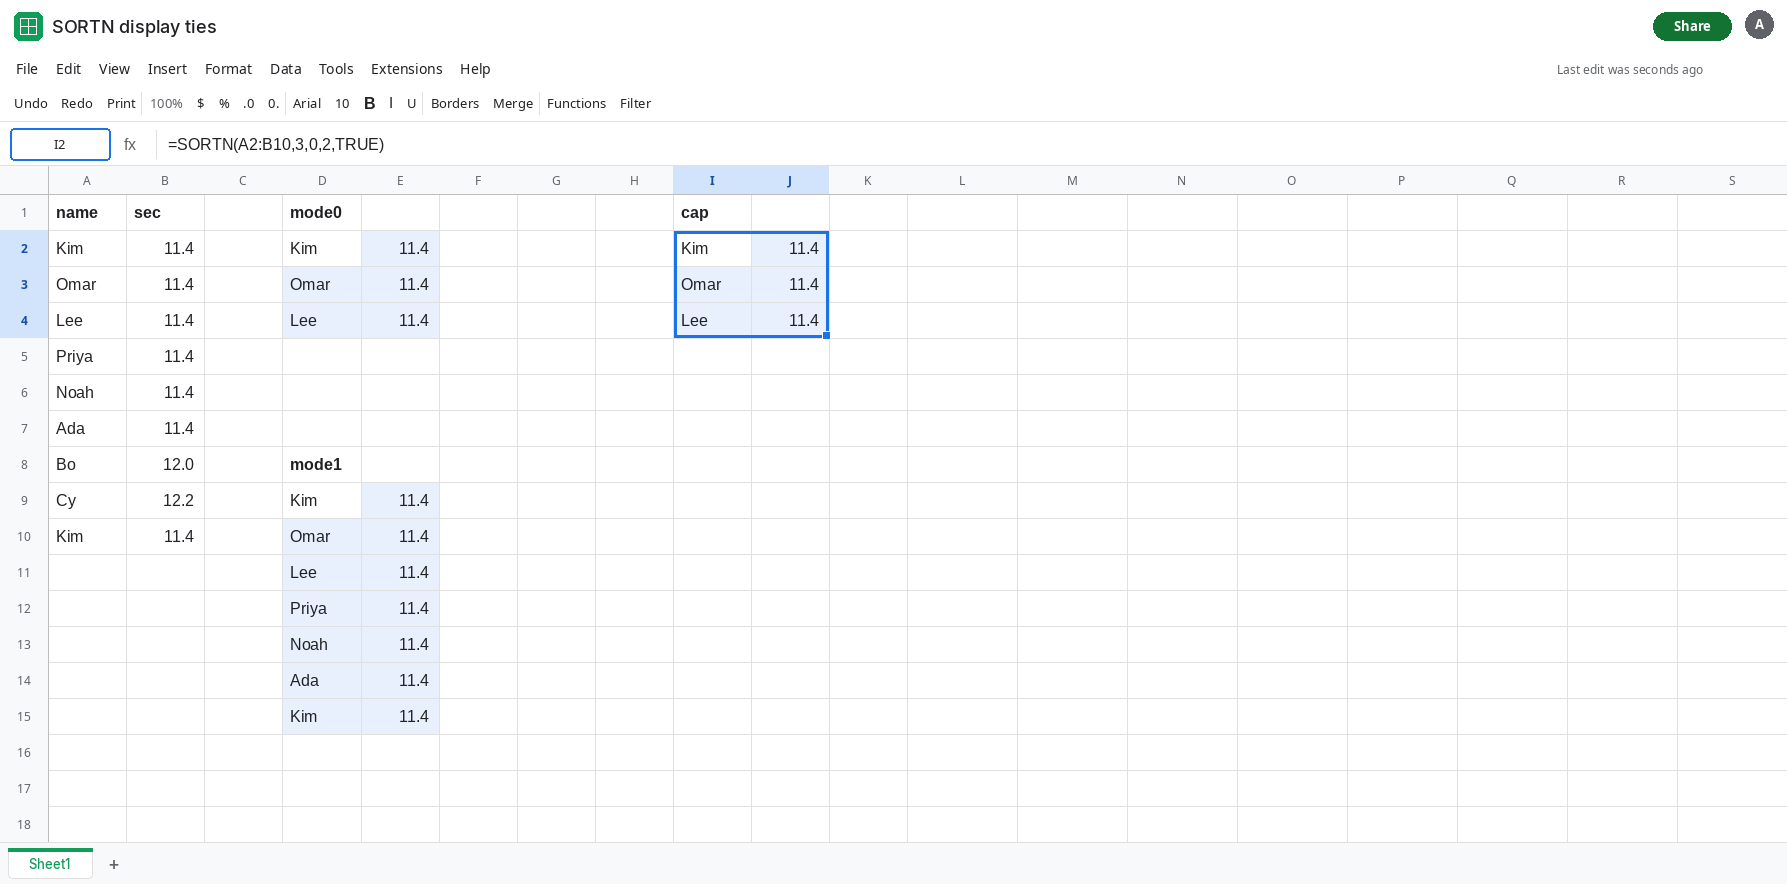Select column I header

pyautogui.click(x=712, y=181)
